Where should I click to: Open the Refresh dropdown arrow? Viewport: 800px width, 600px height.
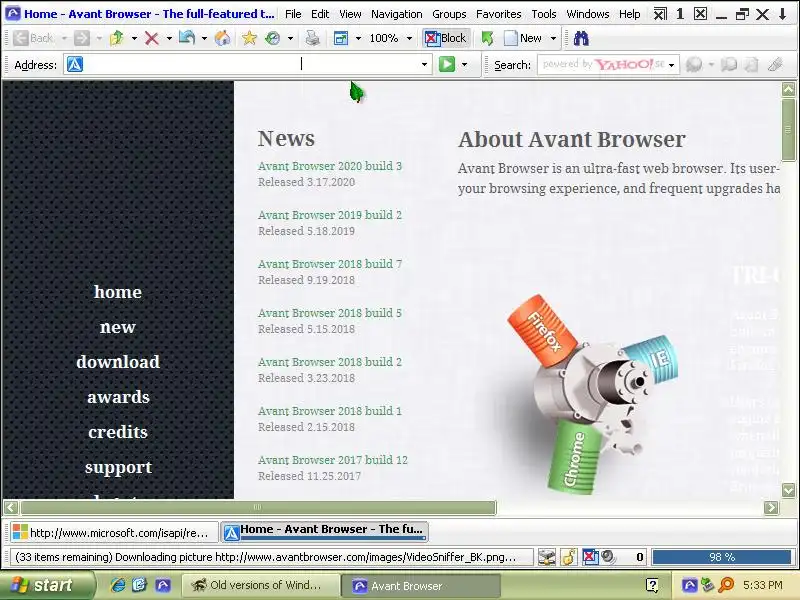click(204, 38)
